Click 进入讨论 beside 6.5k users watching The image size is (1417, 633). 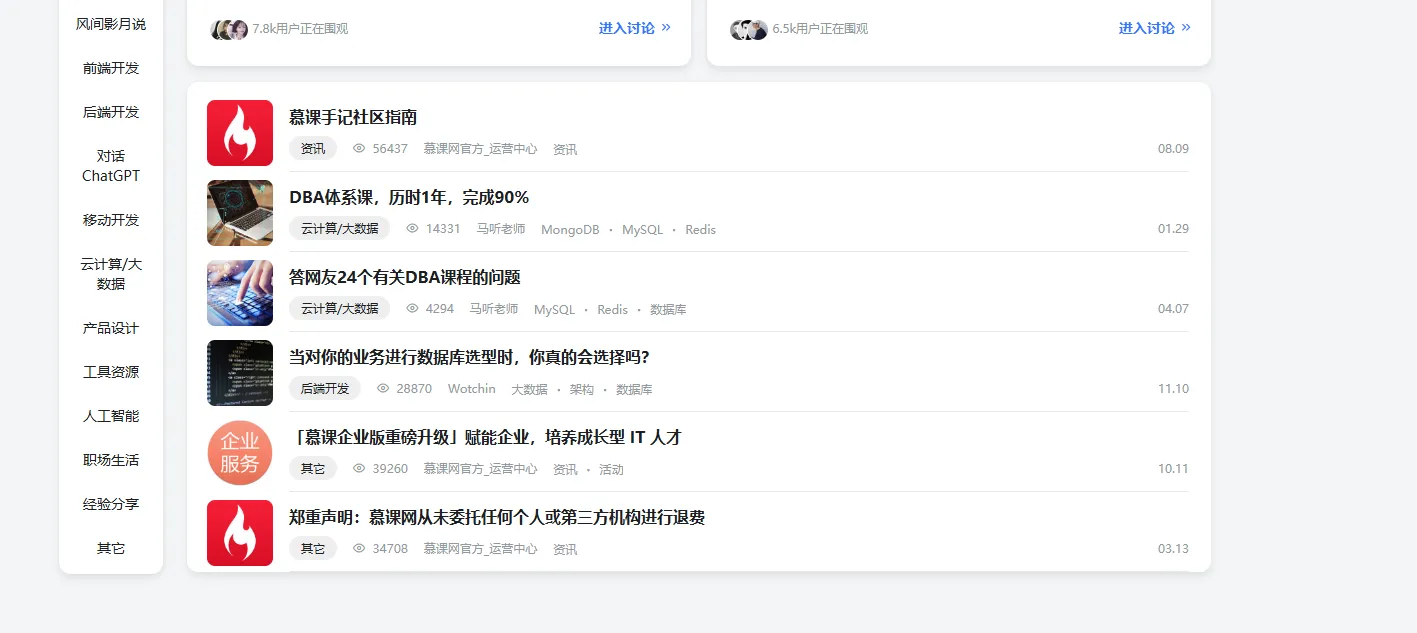click(x=1154, y=28)
